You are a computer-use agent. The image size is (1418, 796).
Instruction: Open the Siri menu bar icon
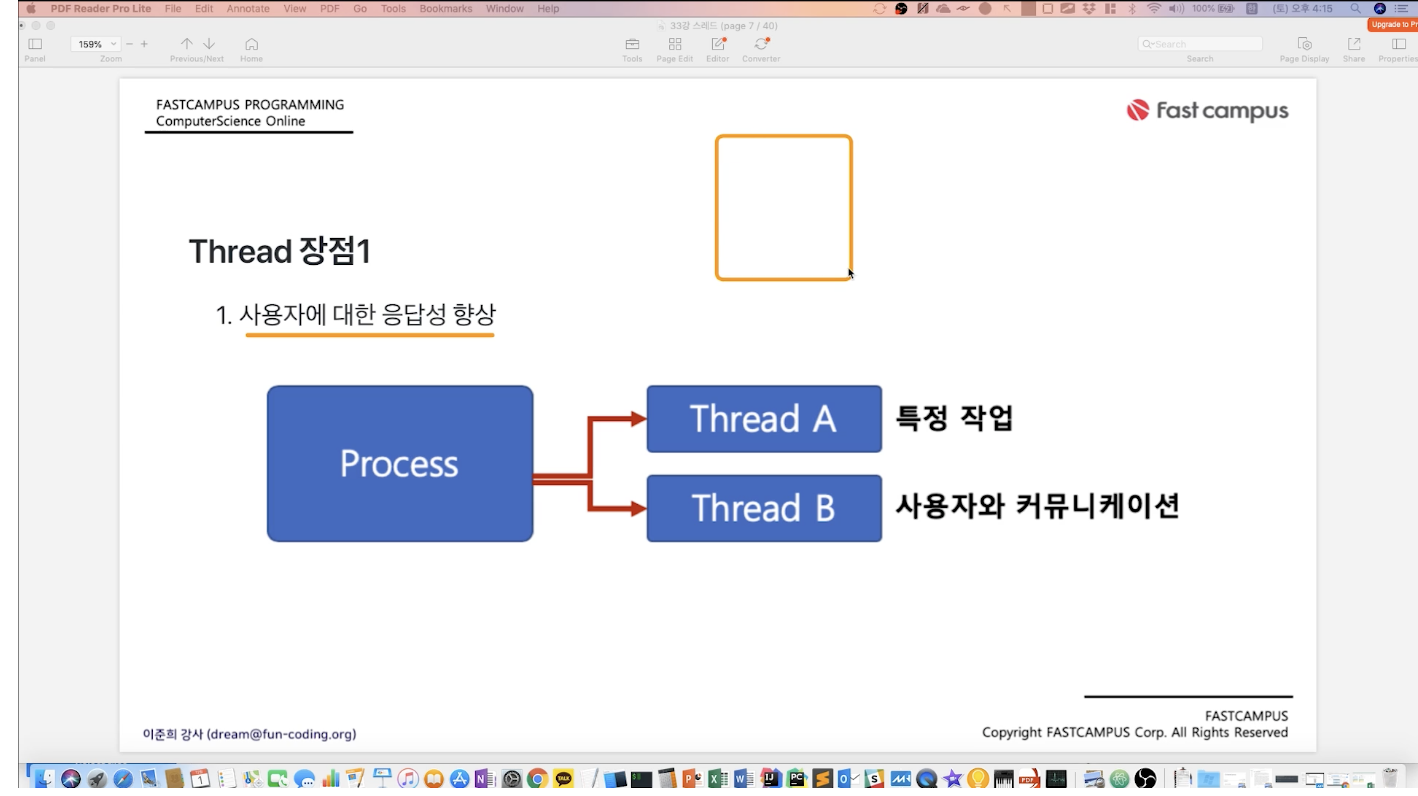coord(1380,8)
